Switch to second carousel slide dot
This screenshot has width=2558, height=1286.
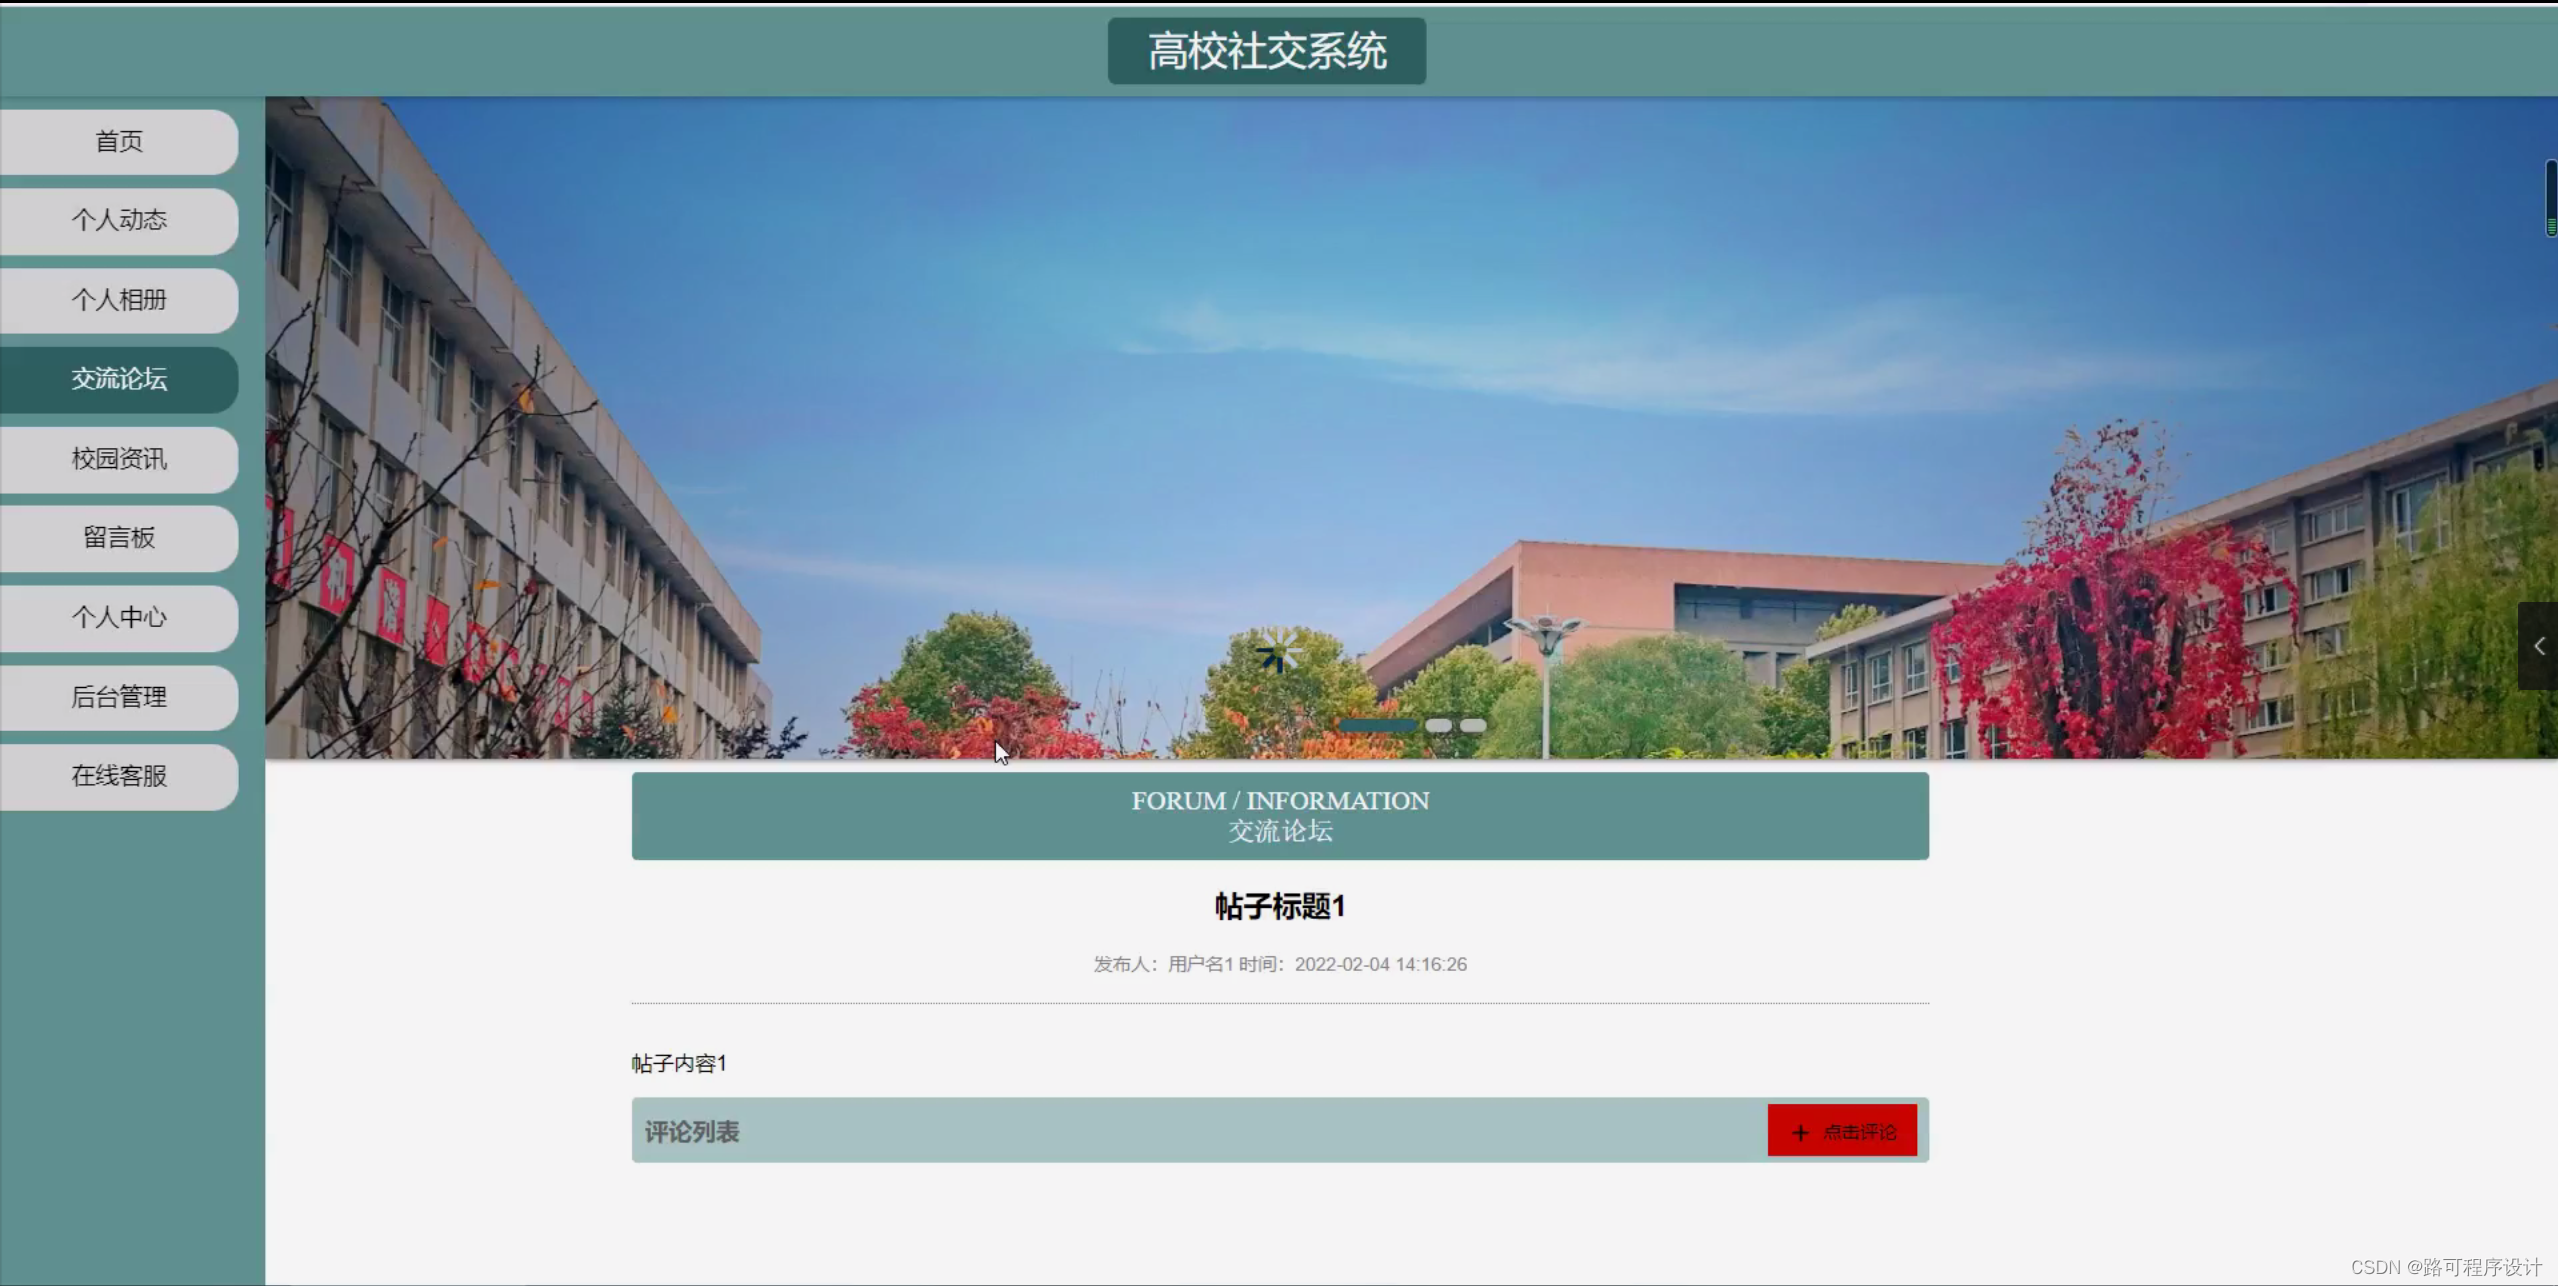pyautogui.click(x=1438, y=725)
